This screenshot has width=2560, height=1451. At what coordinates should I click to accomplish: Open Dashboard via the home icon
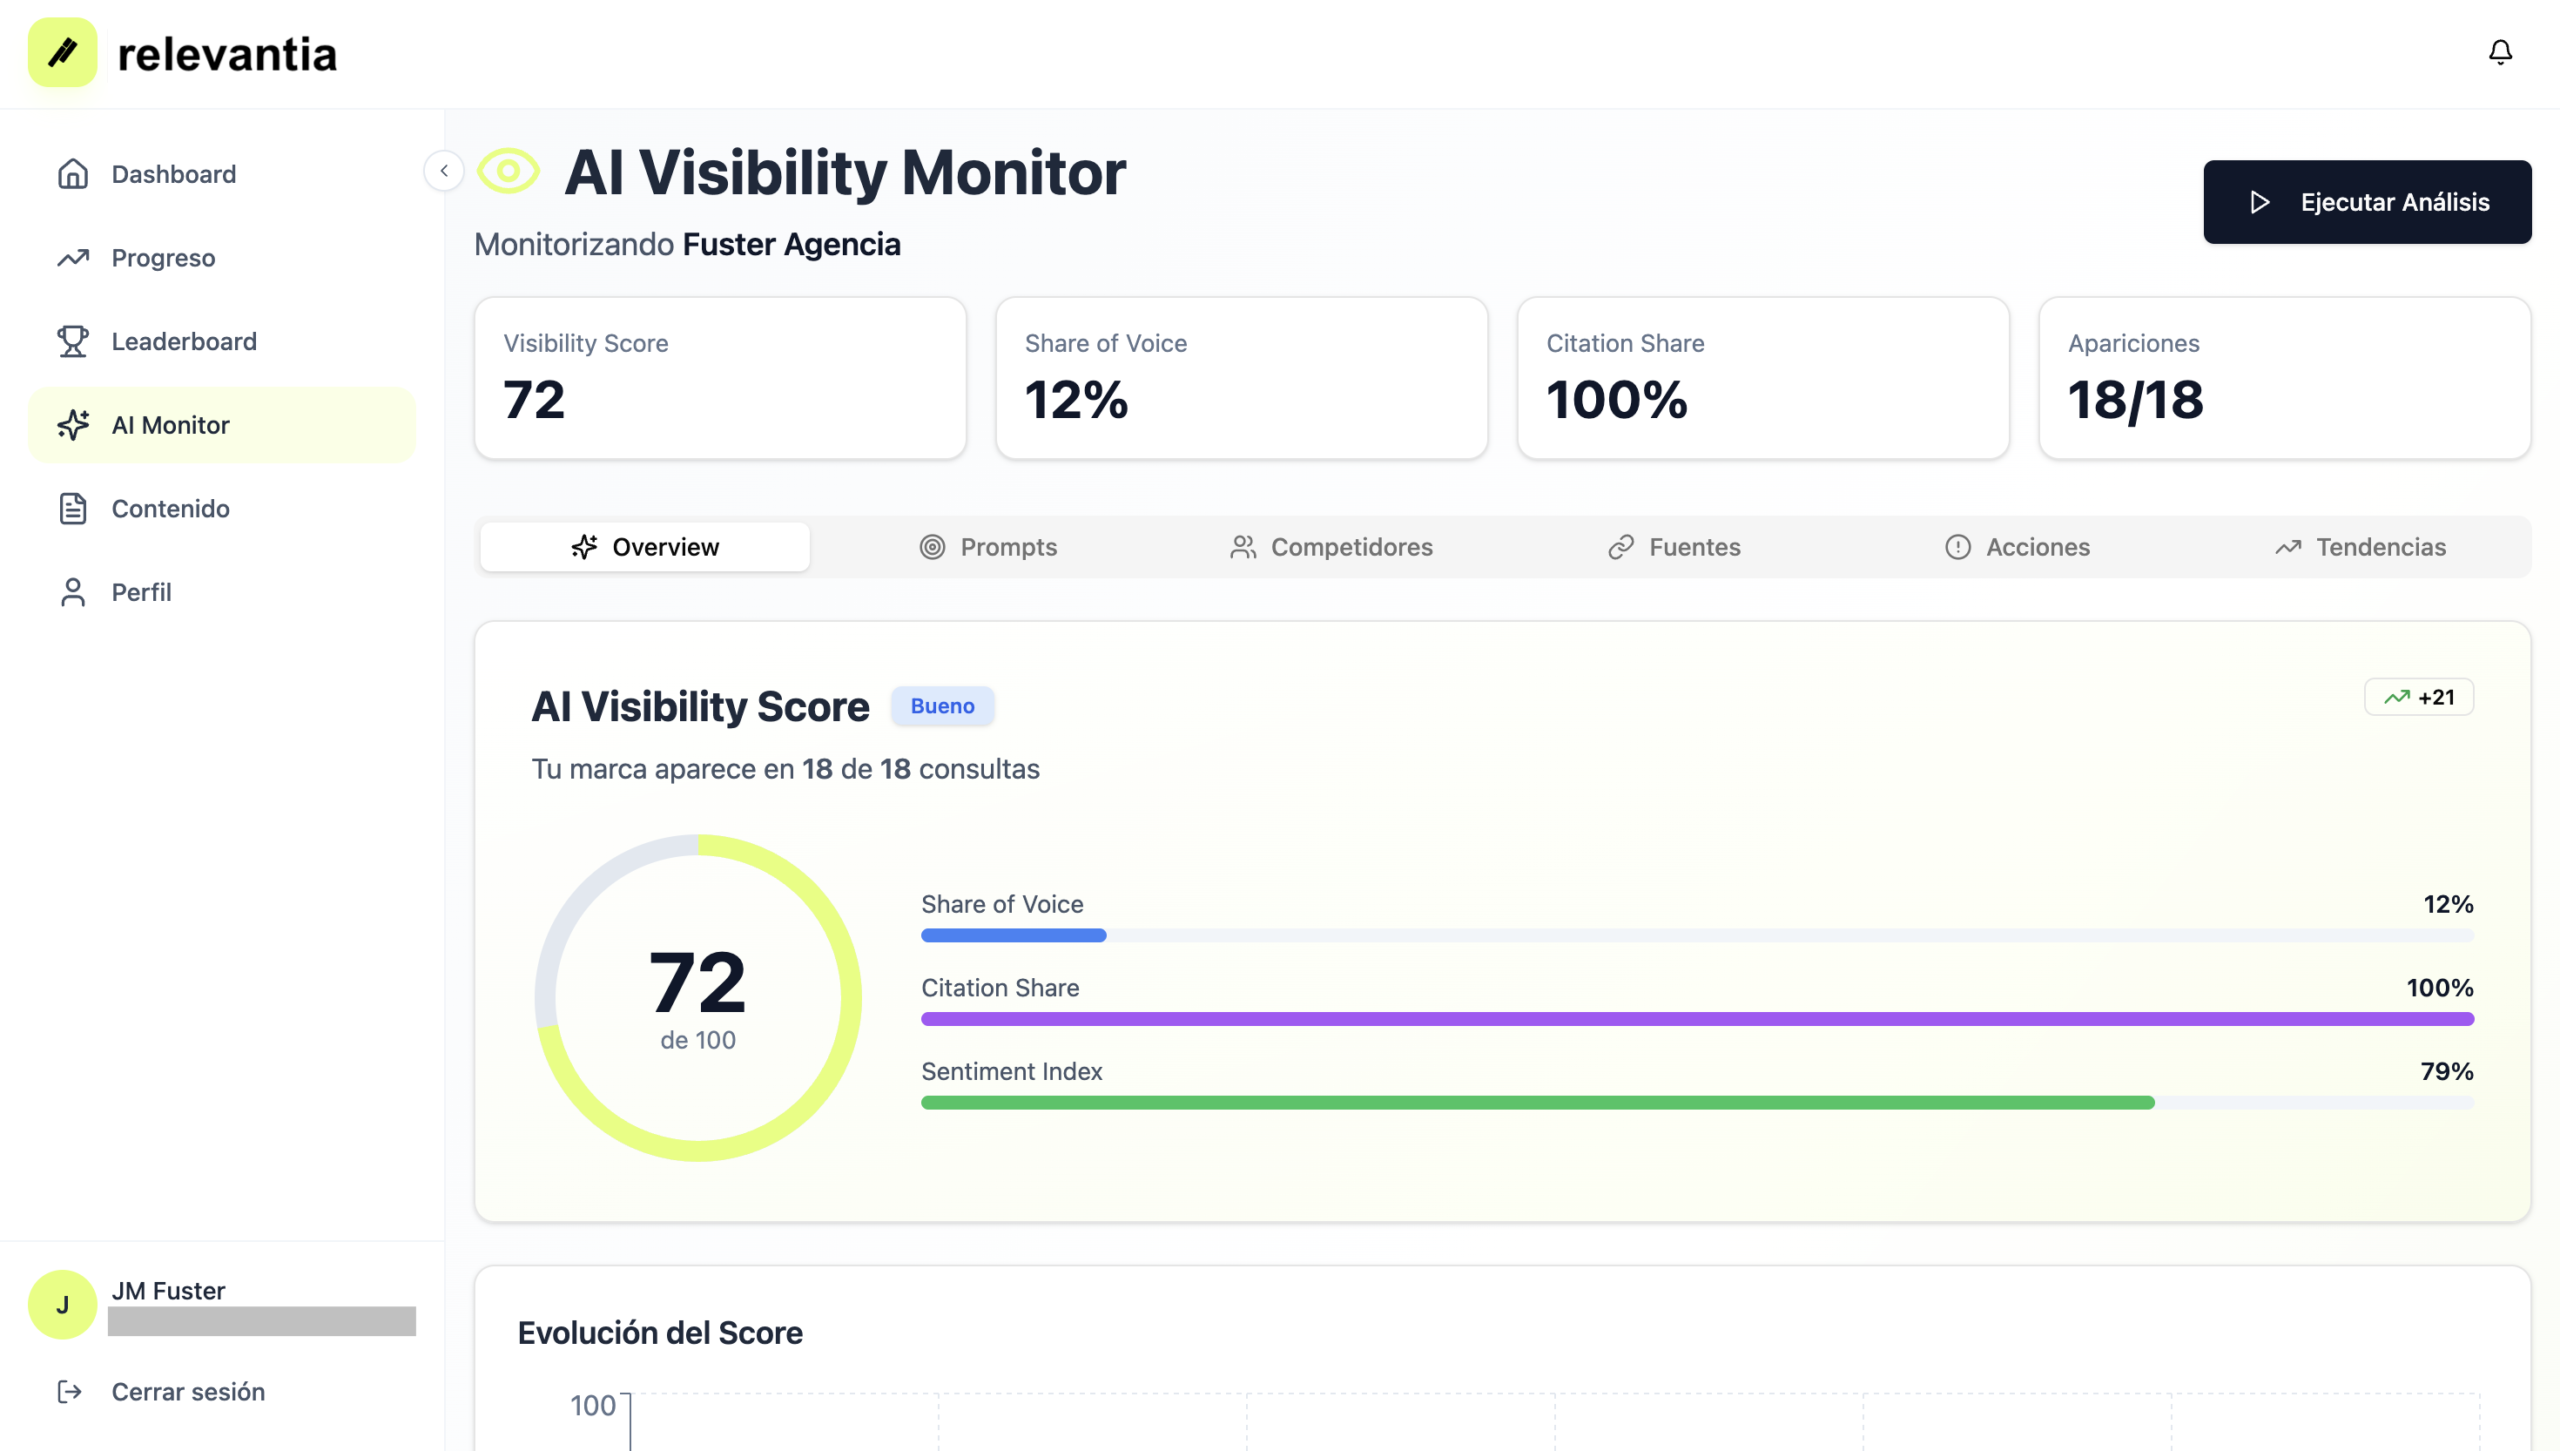coord(73,174)
